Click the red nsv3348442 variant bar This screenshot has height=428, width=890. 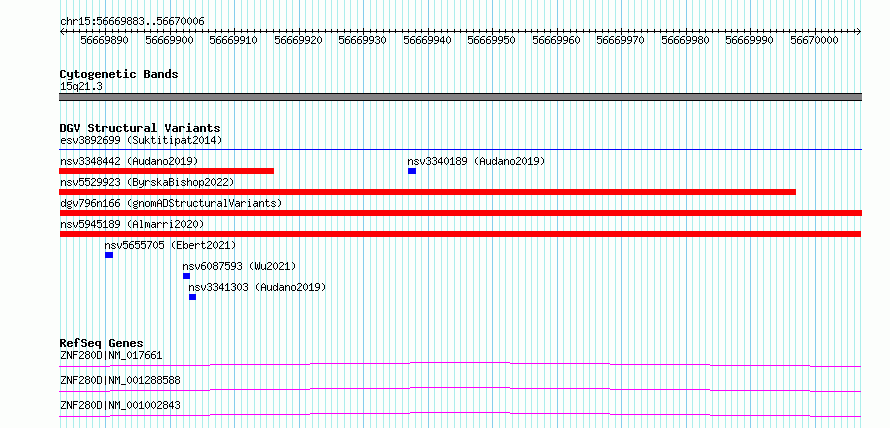click(167, 171)
